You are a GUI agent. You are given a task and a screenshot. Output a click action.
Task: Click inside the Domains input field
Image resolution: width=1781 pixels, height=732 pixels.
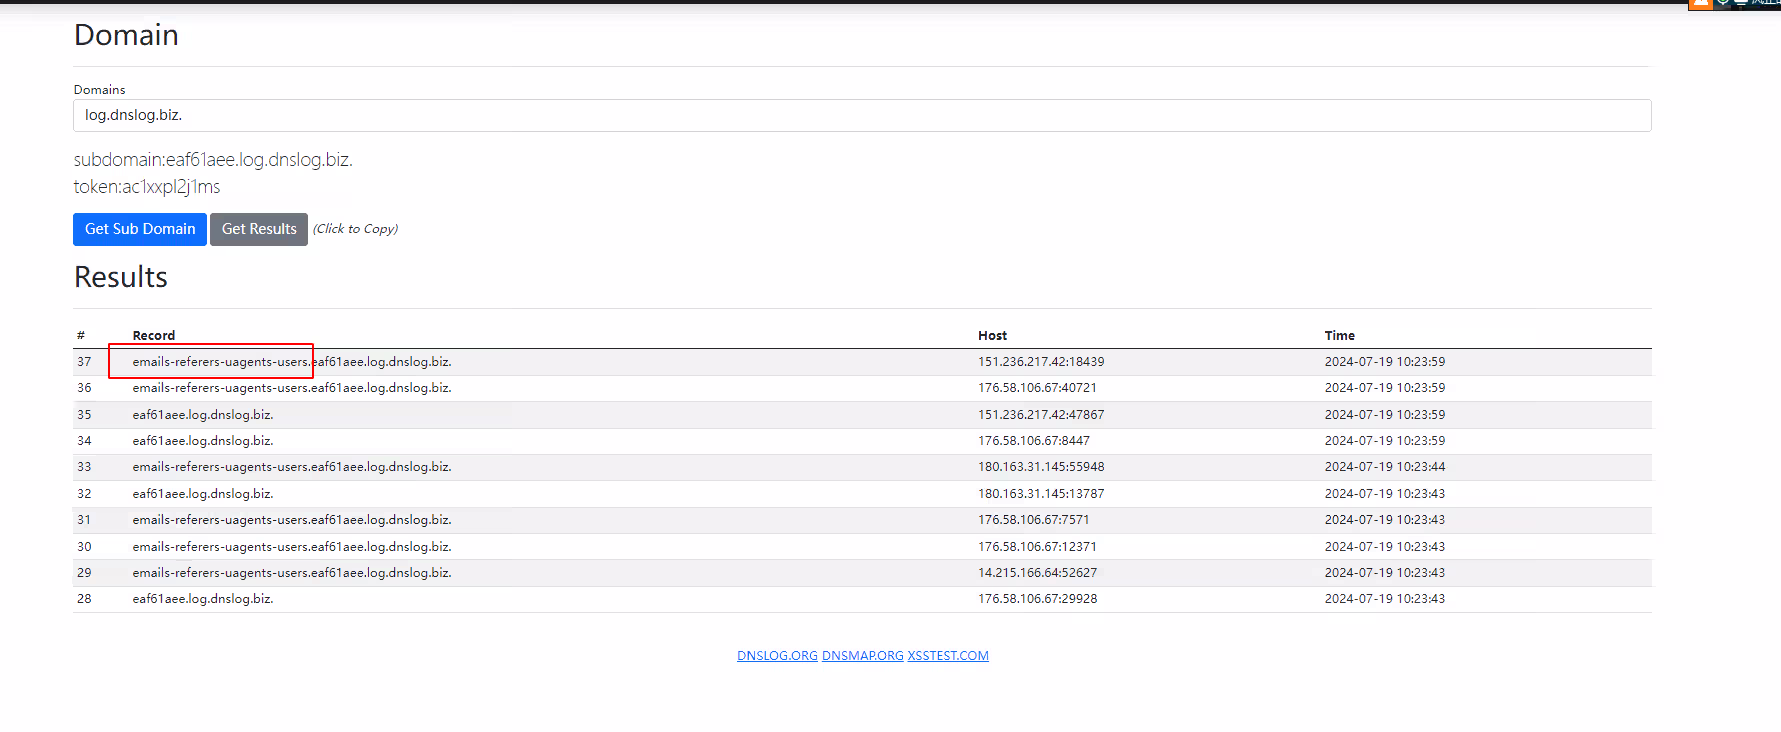click(860, 115)
